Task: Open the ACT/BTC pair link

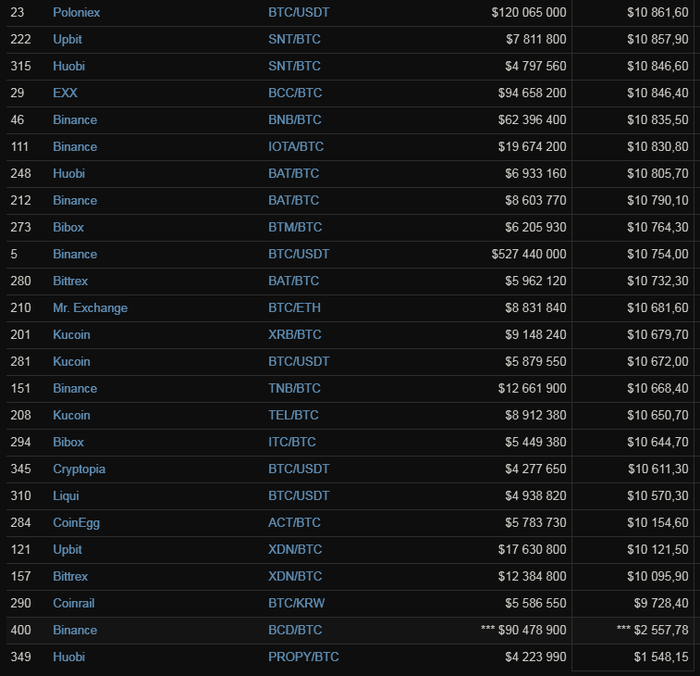Action: point(294,523)
